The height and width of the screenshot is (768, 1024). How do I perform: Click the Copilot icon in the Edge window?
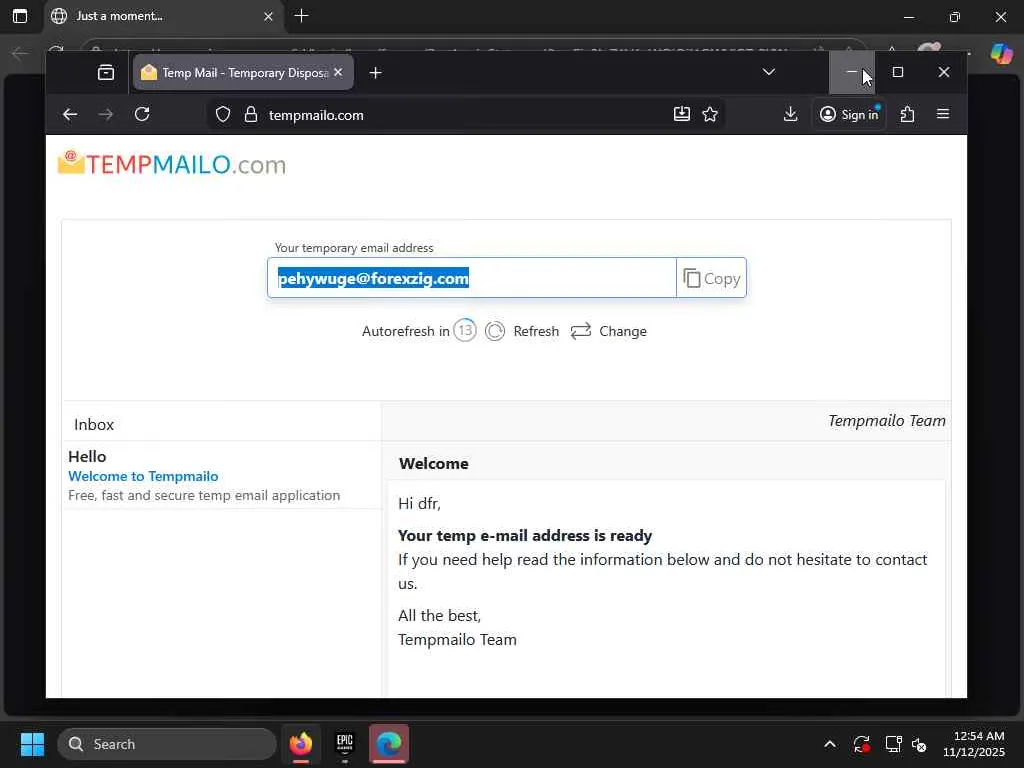(1001, 52)
